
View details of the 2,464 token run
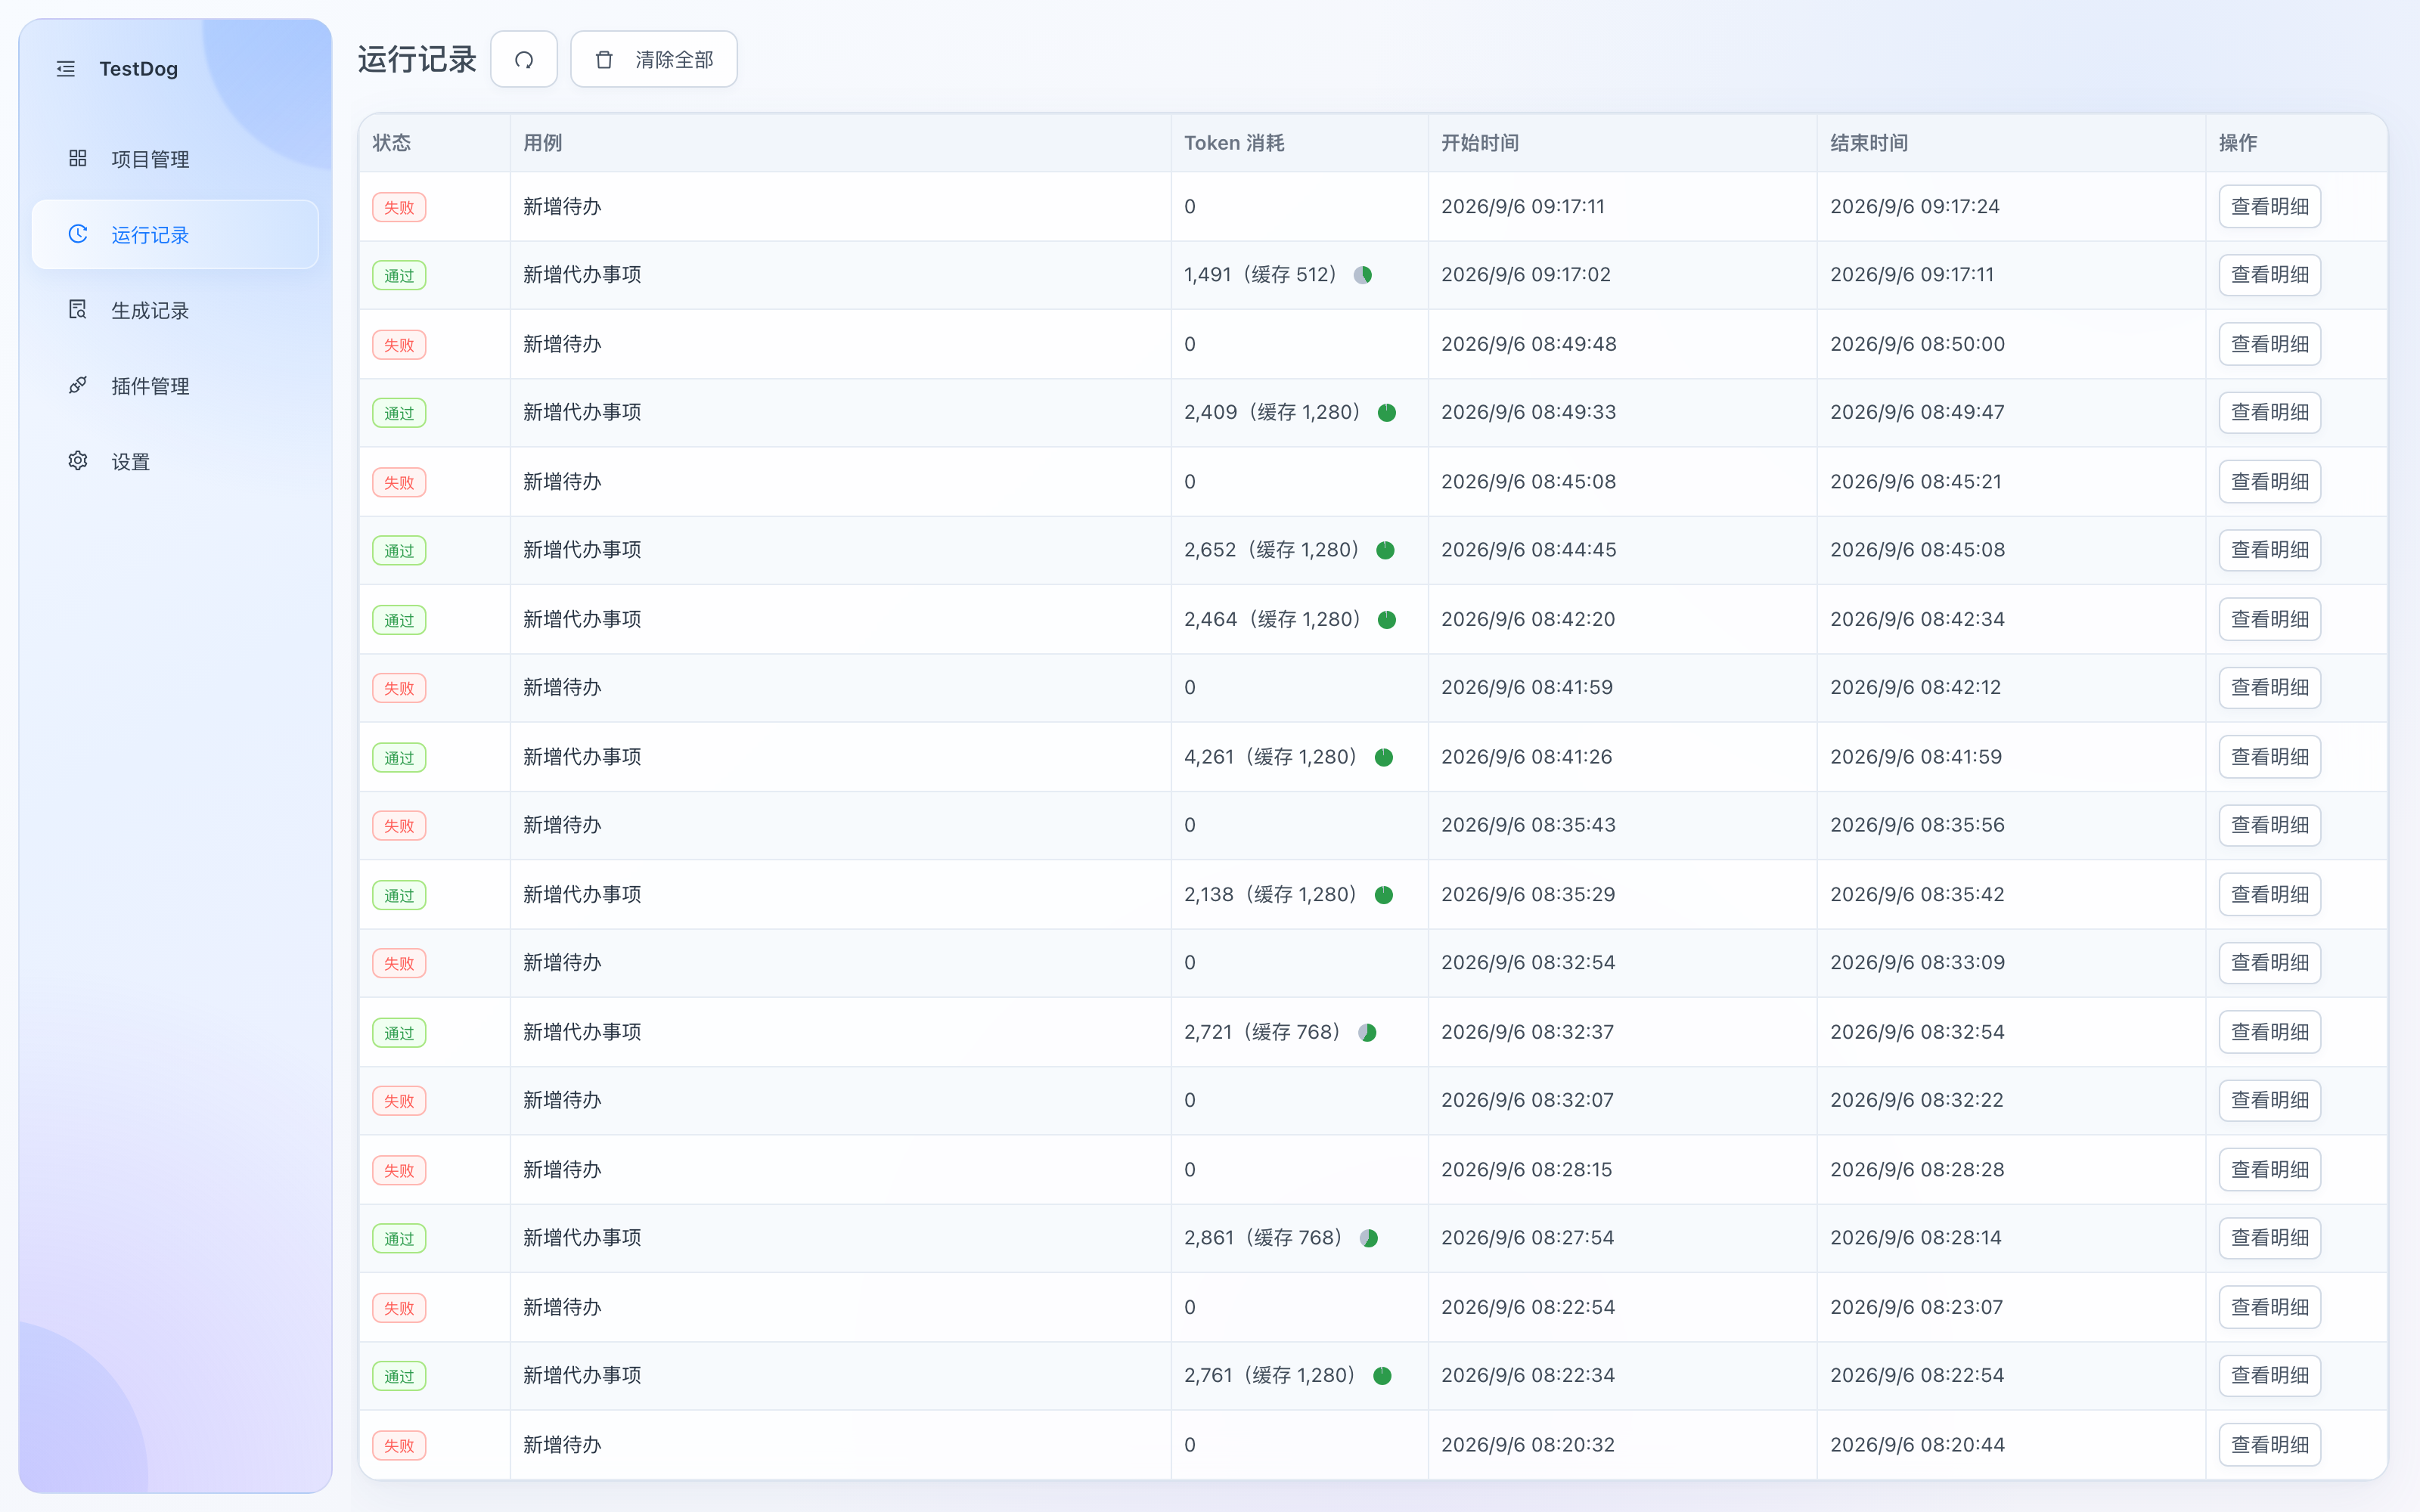[2270, 620]
